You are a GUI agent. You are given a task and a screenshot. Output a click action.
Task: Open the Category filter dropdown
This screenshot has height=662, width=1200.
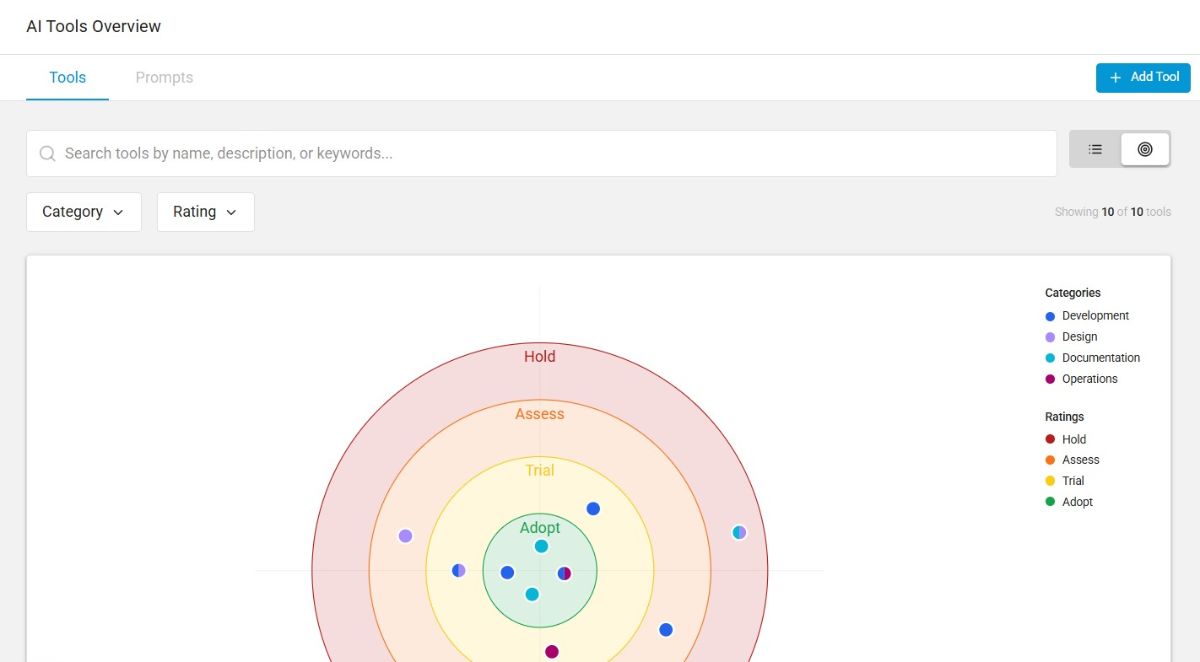point(83,212)
